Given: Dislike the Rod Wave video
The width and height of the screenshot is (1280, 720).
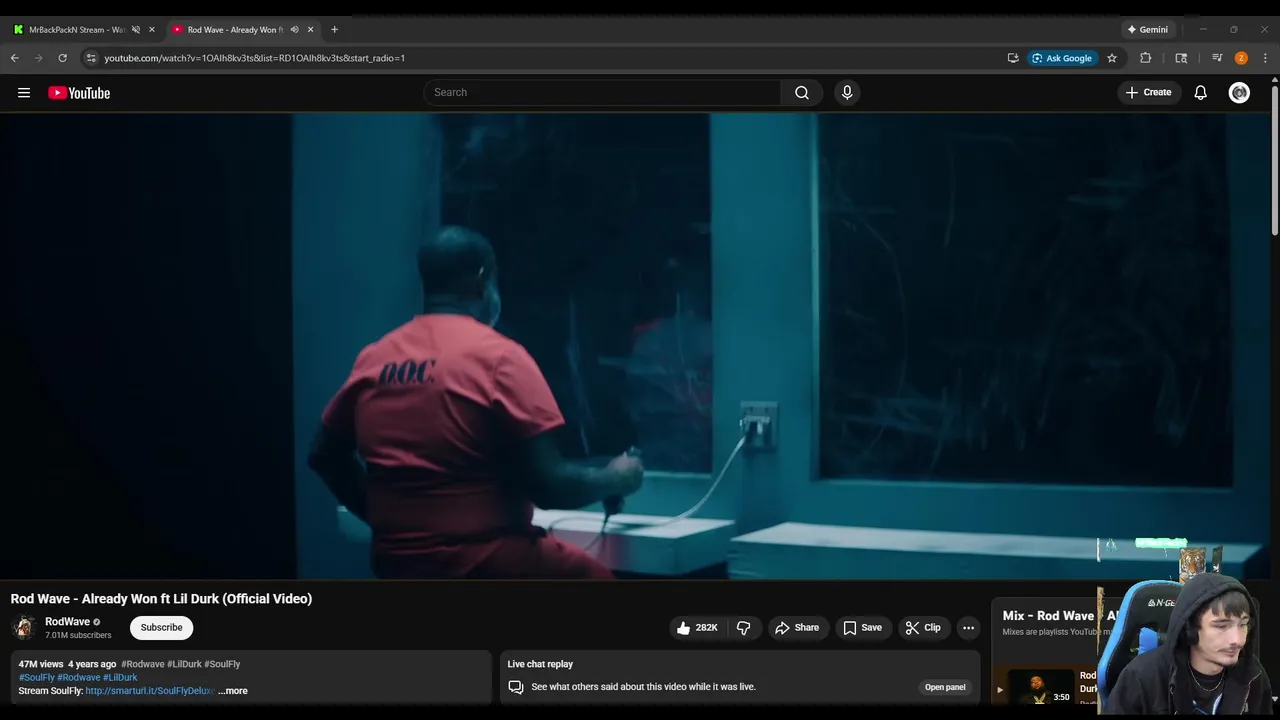Looking at the screenshot, I should 744,628.
